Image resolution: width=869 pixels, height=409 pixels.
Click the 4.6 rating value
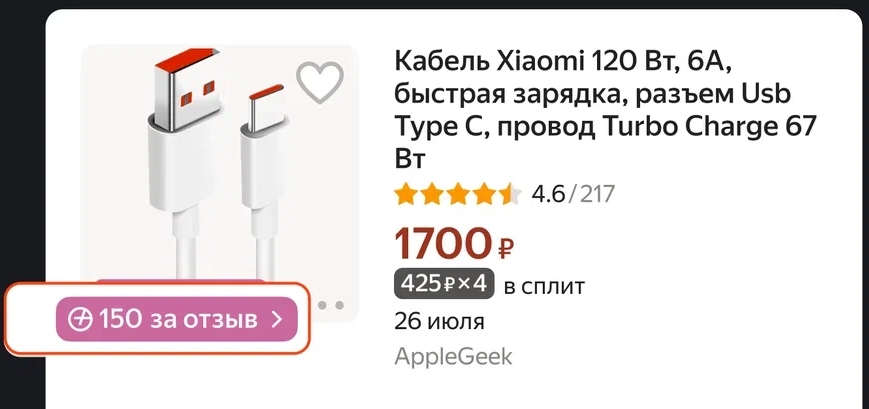[x=548, y=195]
